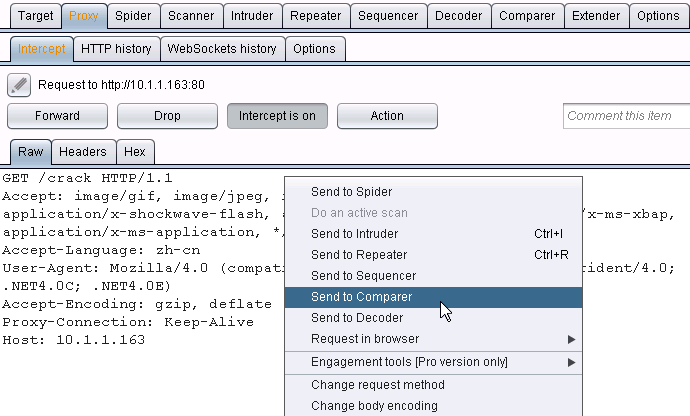Viewport: 690px width, 416px height.
Task: Switch to the Raw view tab
Action: (31, 152)
